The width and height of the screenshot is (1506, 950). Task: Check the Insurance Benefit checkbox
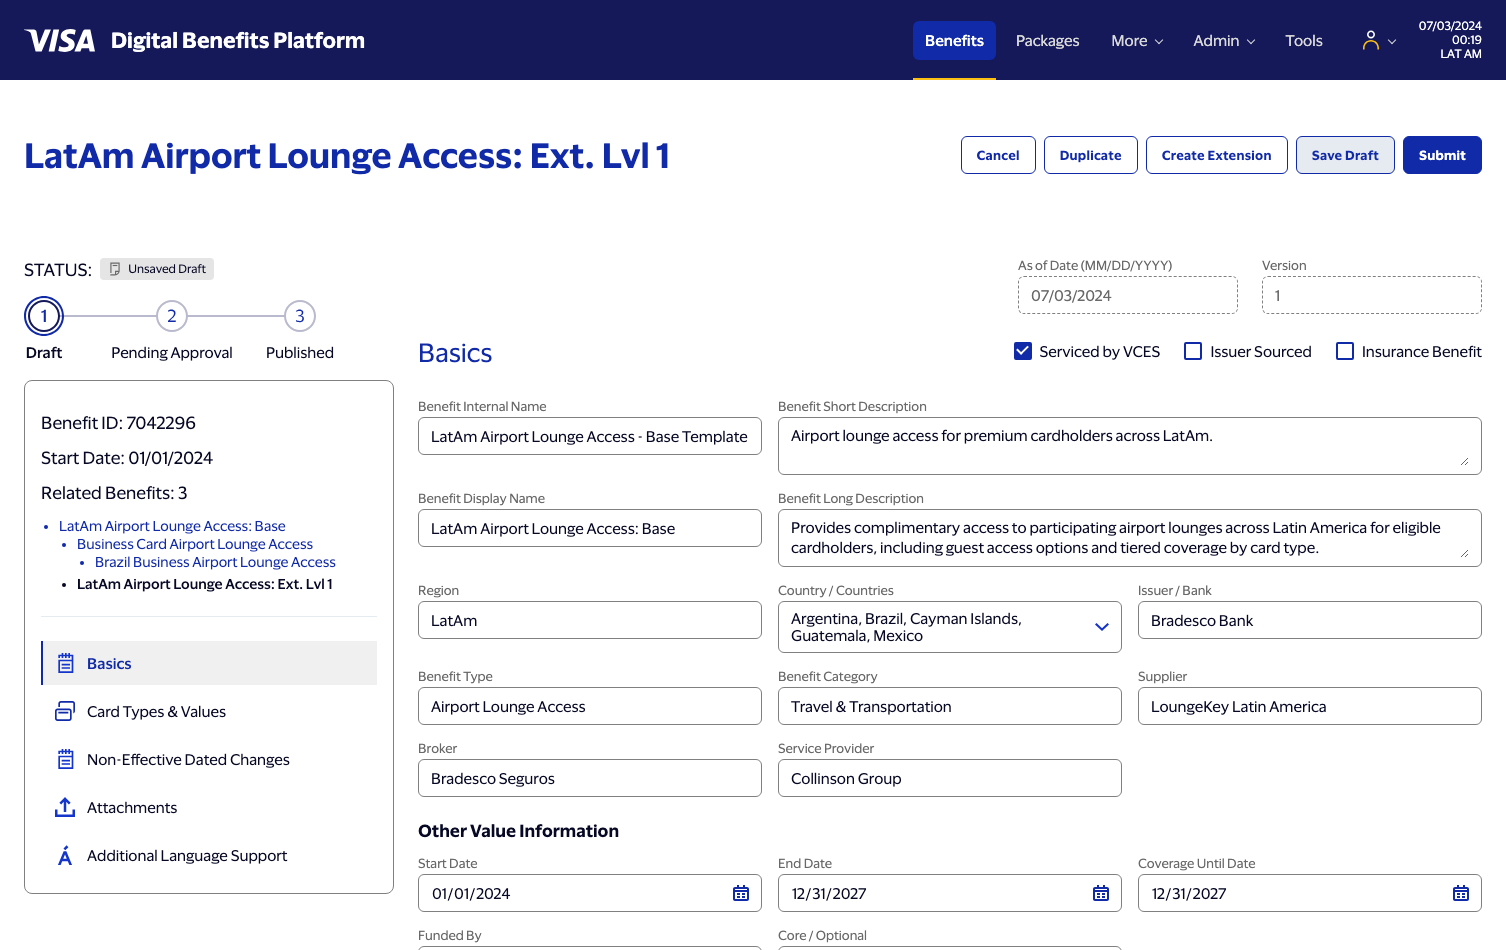[x=1345, y=351]
